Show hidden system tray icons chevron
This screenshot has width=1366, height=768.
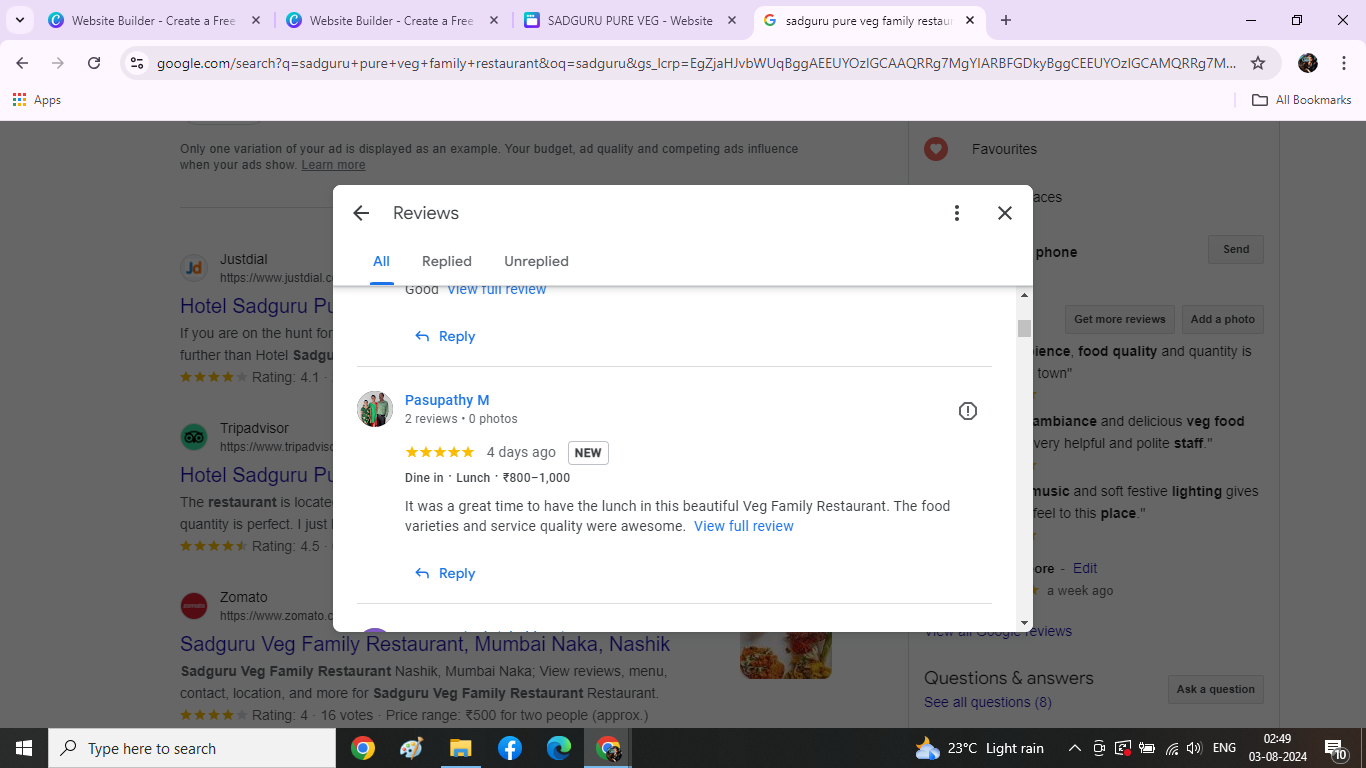click(x=1075, y=748)
